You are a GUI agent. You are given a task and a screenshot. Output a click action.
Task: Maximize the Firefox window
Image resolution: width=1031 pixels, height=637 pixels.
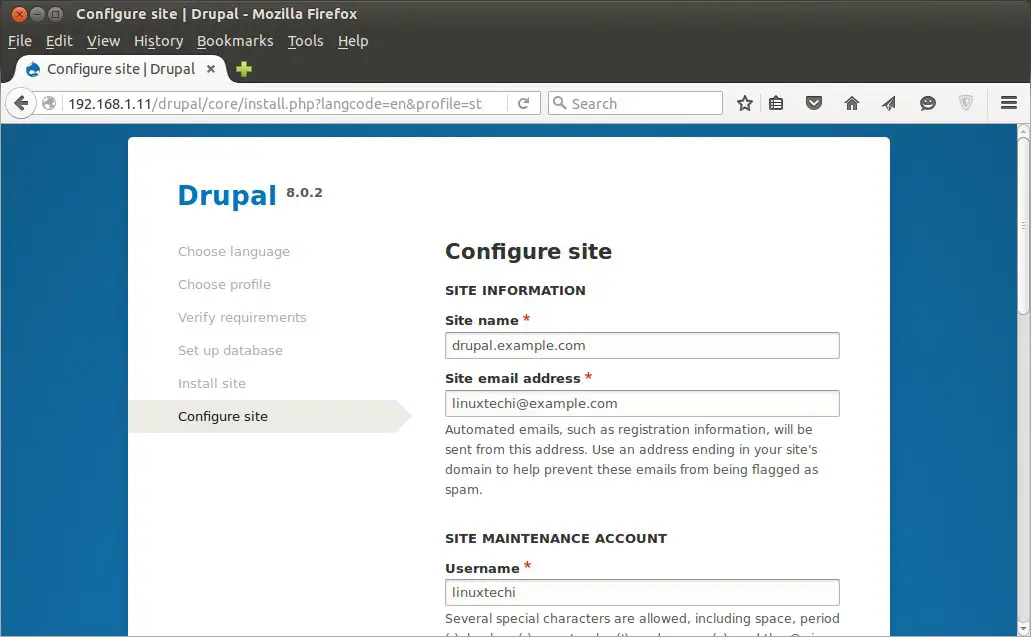click(56, 14)
